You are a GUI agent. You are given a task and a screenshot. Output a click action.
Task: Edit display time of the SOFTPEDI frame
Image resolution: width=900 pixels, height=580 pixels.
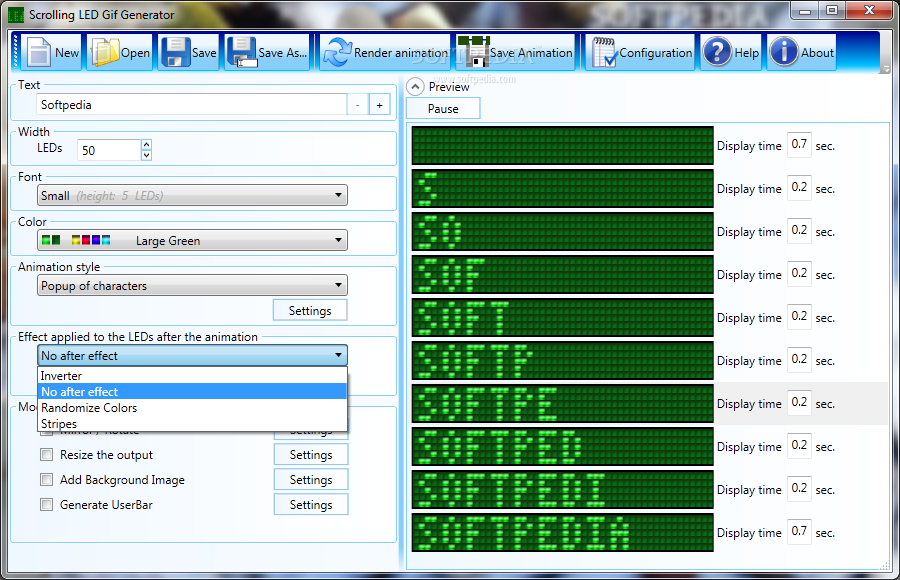(799, 489)
